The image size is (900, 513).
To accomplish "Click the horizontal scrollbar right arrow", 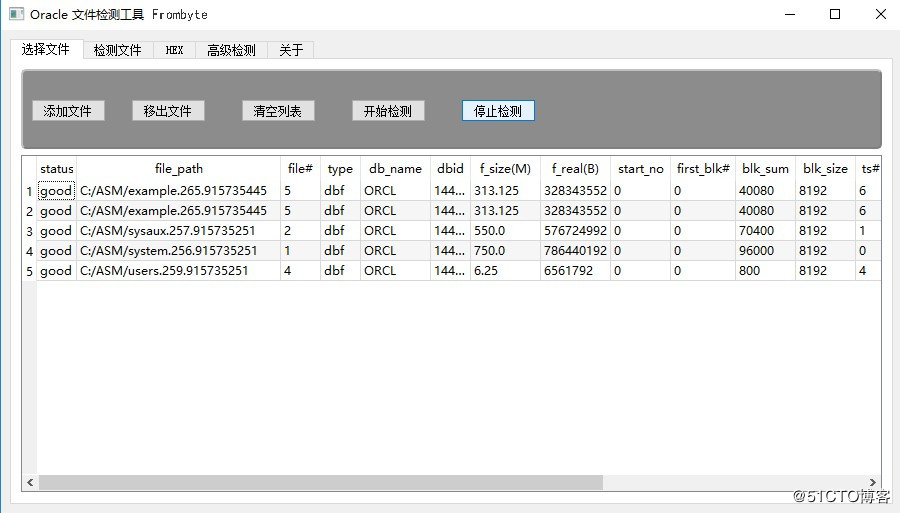I will [873, 483].
